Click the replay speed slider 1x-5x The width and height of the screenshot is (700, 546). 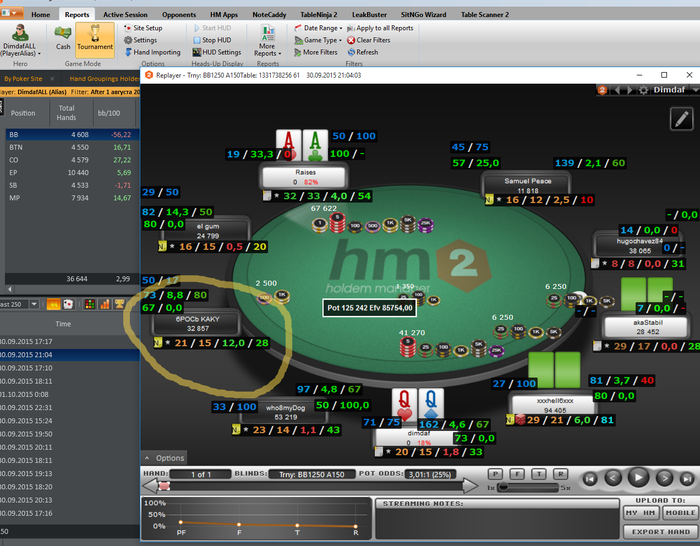[528, 487]
